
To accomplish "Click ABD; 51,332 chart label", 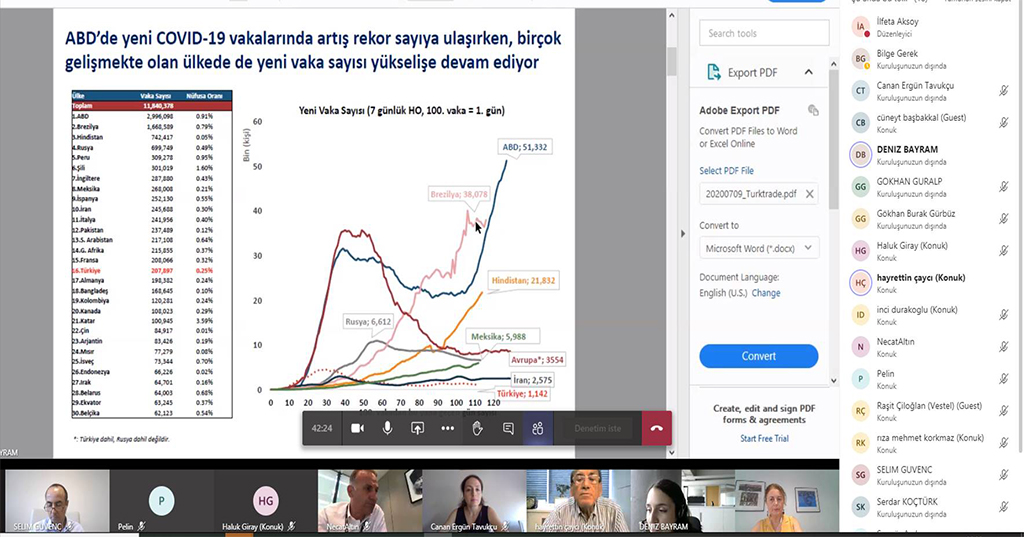I will [524, 147].
